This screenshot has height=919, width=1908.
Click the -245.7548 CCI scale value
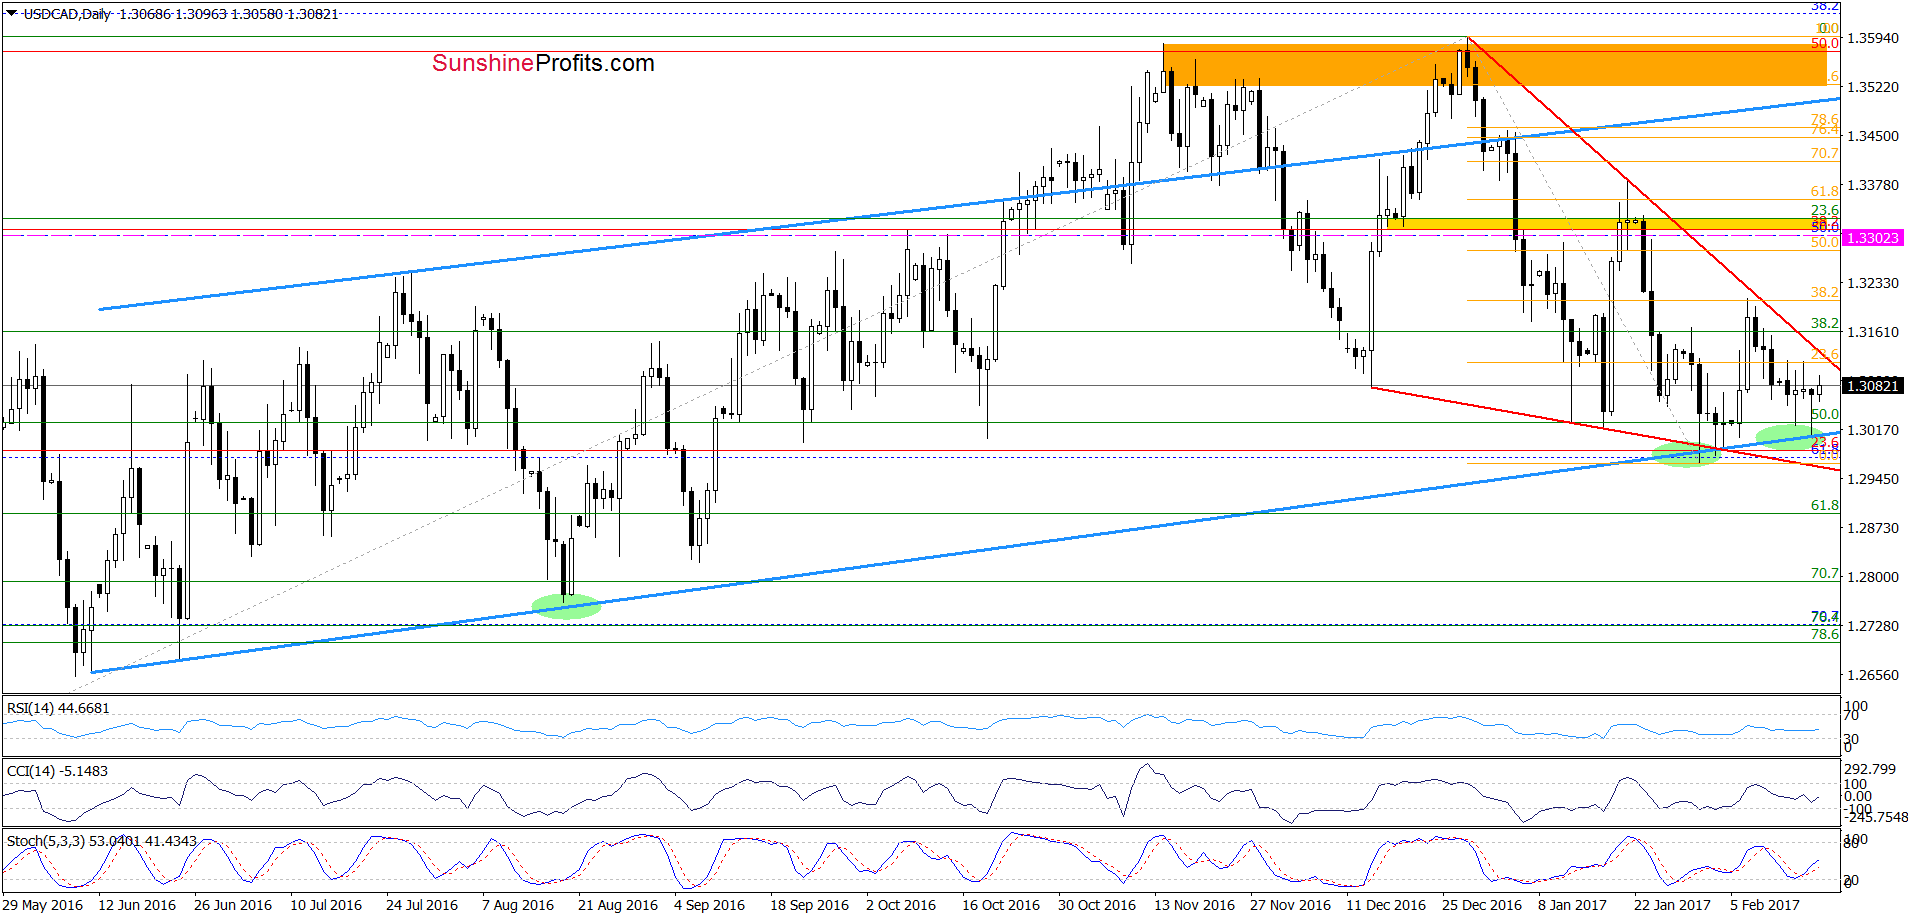click(1877, 817)
